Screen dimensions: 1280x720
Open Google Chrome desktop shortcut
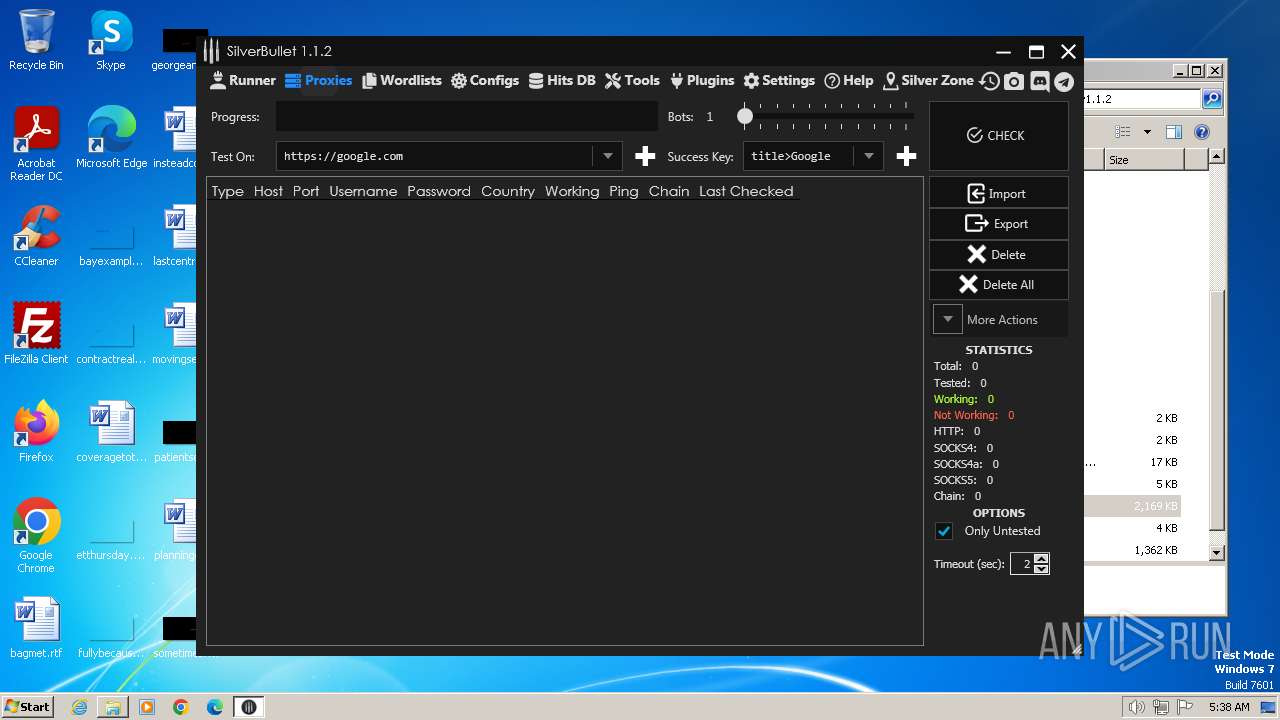click(36, 536)
